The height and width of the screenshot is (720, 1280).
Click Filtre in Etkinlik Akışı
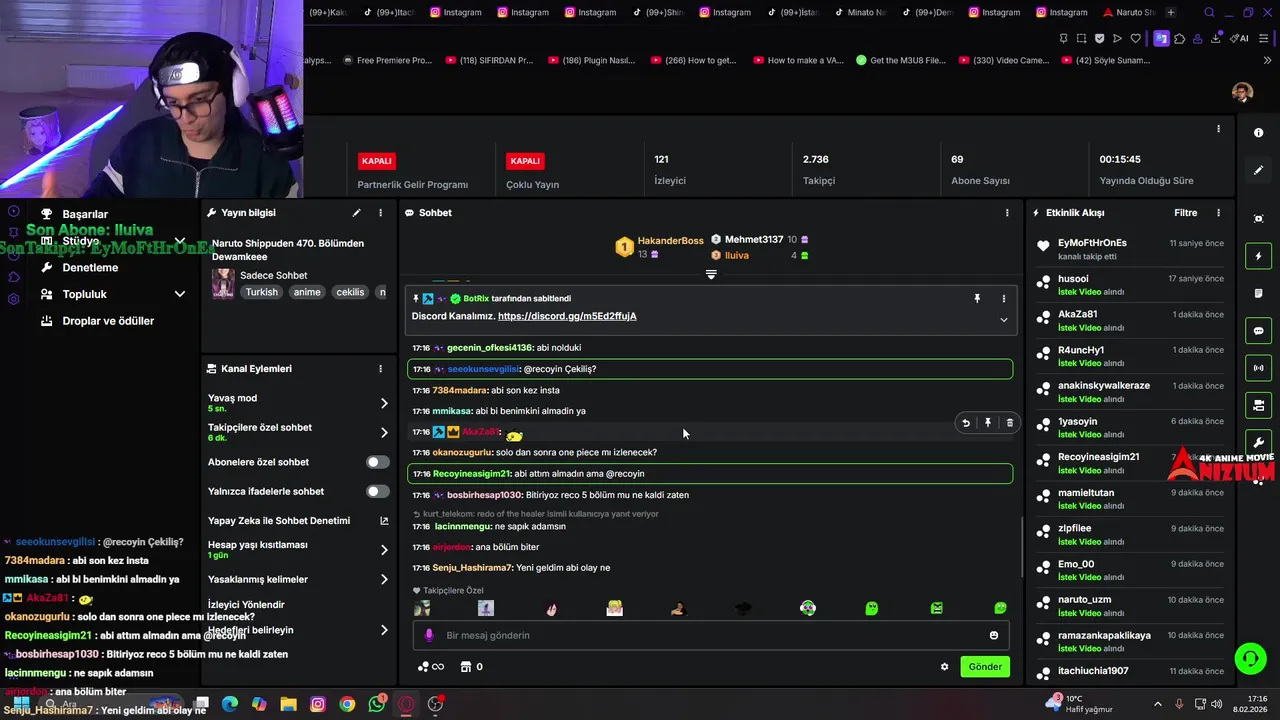(1185, 213)
